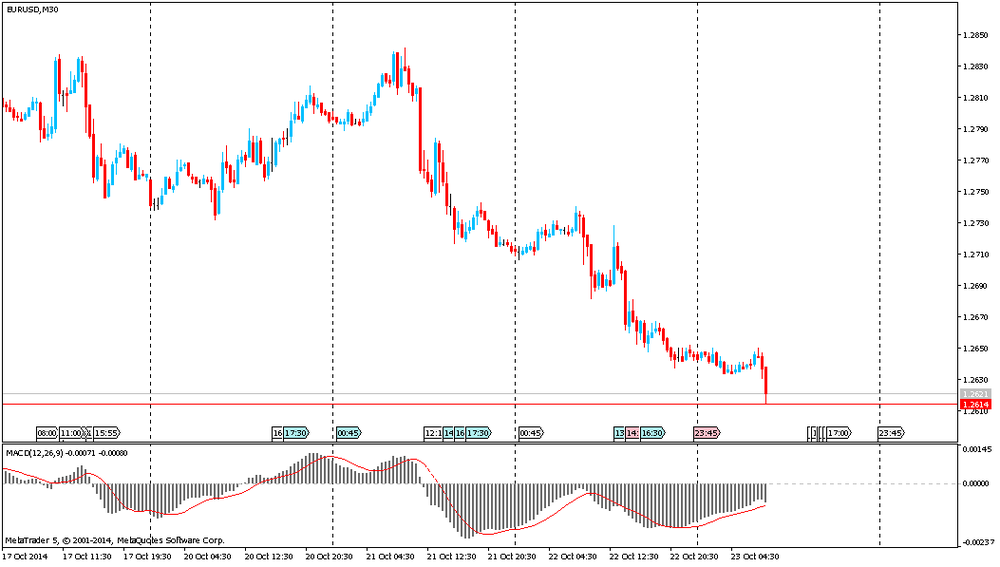Click the 21 Oct 12:30 time label
The height and width of the screenshot is (567, 1000).
451,556
